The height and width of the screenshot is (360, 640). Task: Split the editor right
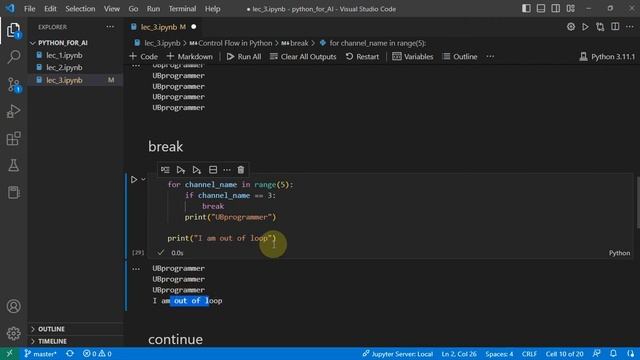pyautogui.click(x=615, y=27)
